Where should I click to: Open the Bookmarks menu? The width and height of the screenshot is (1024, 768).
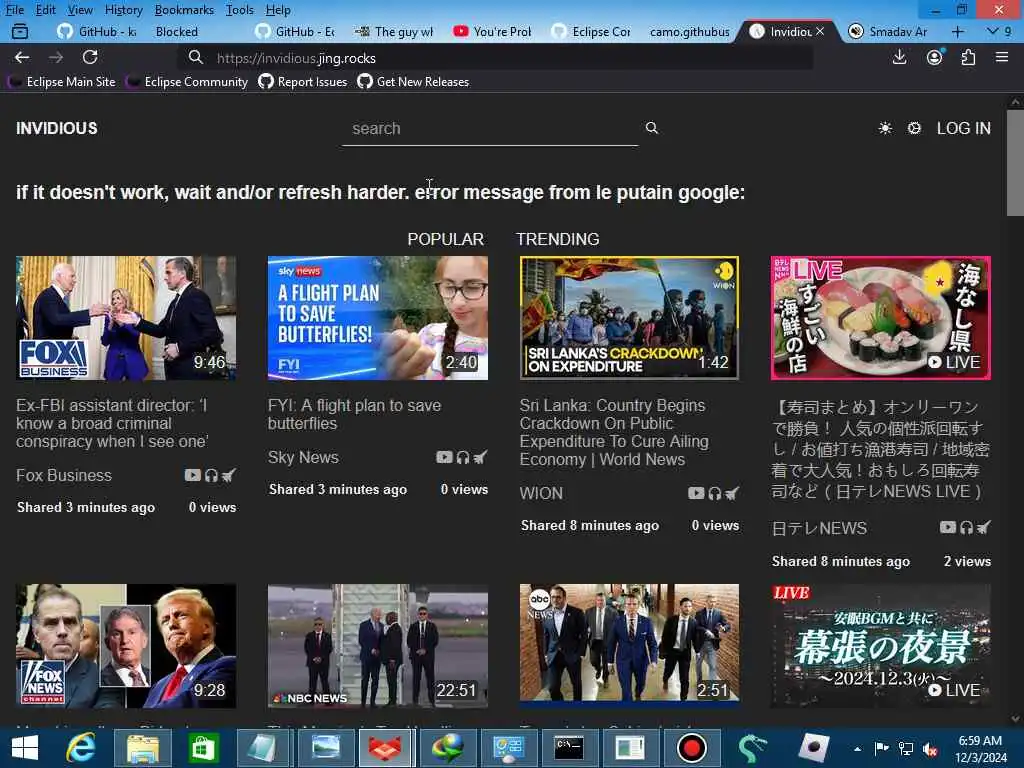point(184,10)
